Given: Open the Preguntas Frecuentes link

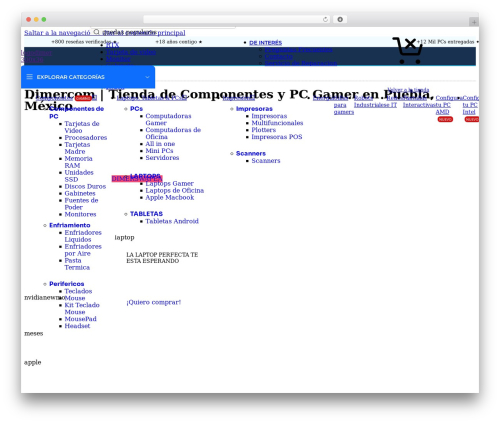Looking at the screenshot, I should point(298,50).
